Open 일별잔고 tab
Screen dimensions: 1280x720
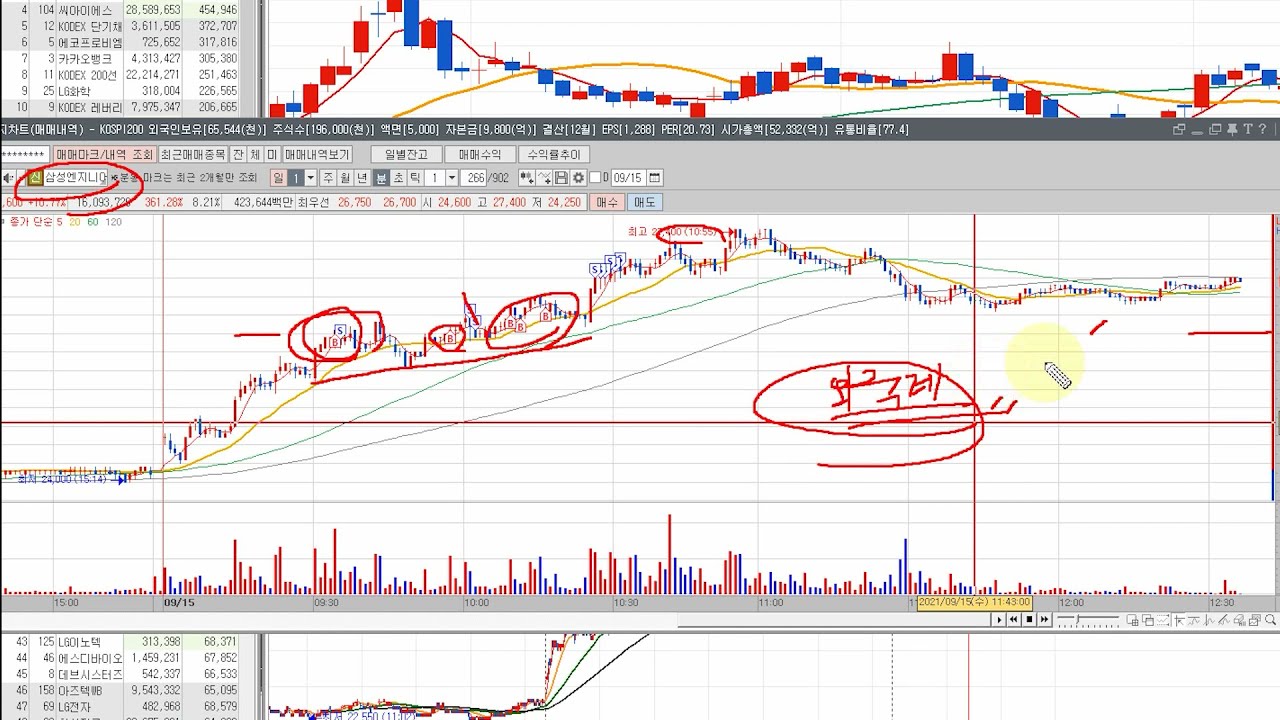(406, 154)
